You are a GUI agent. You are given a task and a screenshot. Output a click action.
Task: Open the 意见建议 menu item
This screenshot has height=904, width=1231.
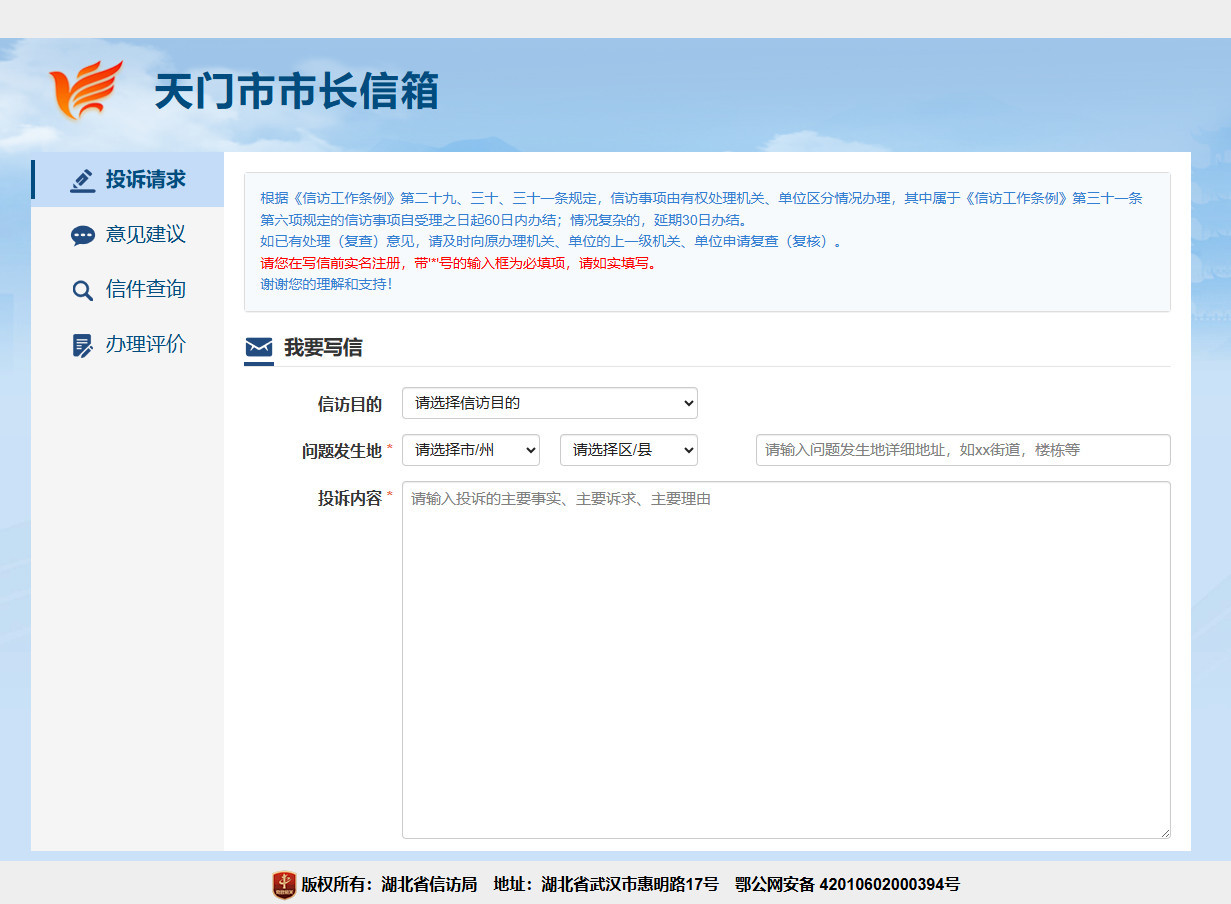point(146,235)
